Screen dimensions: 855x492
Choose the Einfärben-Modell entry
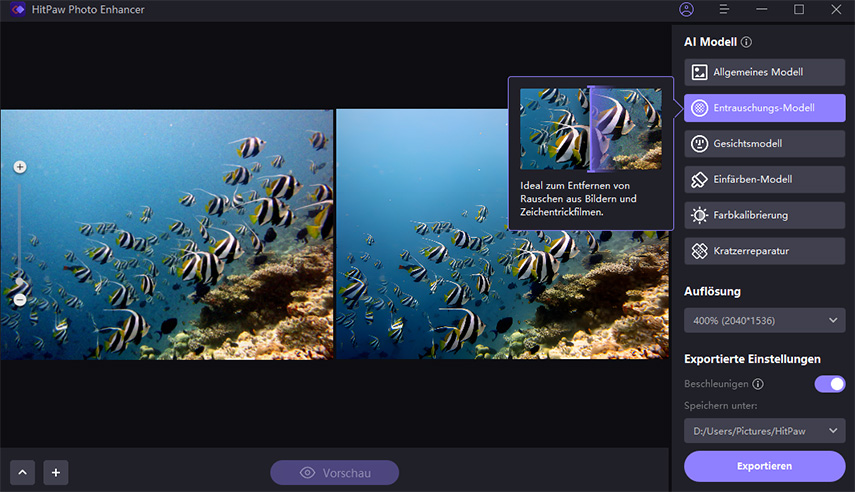[765, 180]
